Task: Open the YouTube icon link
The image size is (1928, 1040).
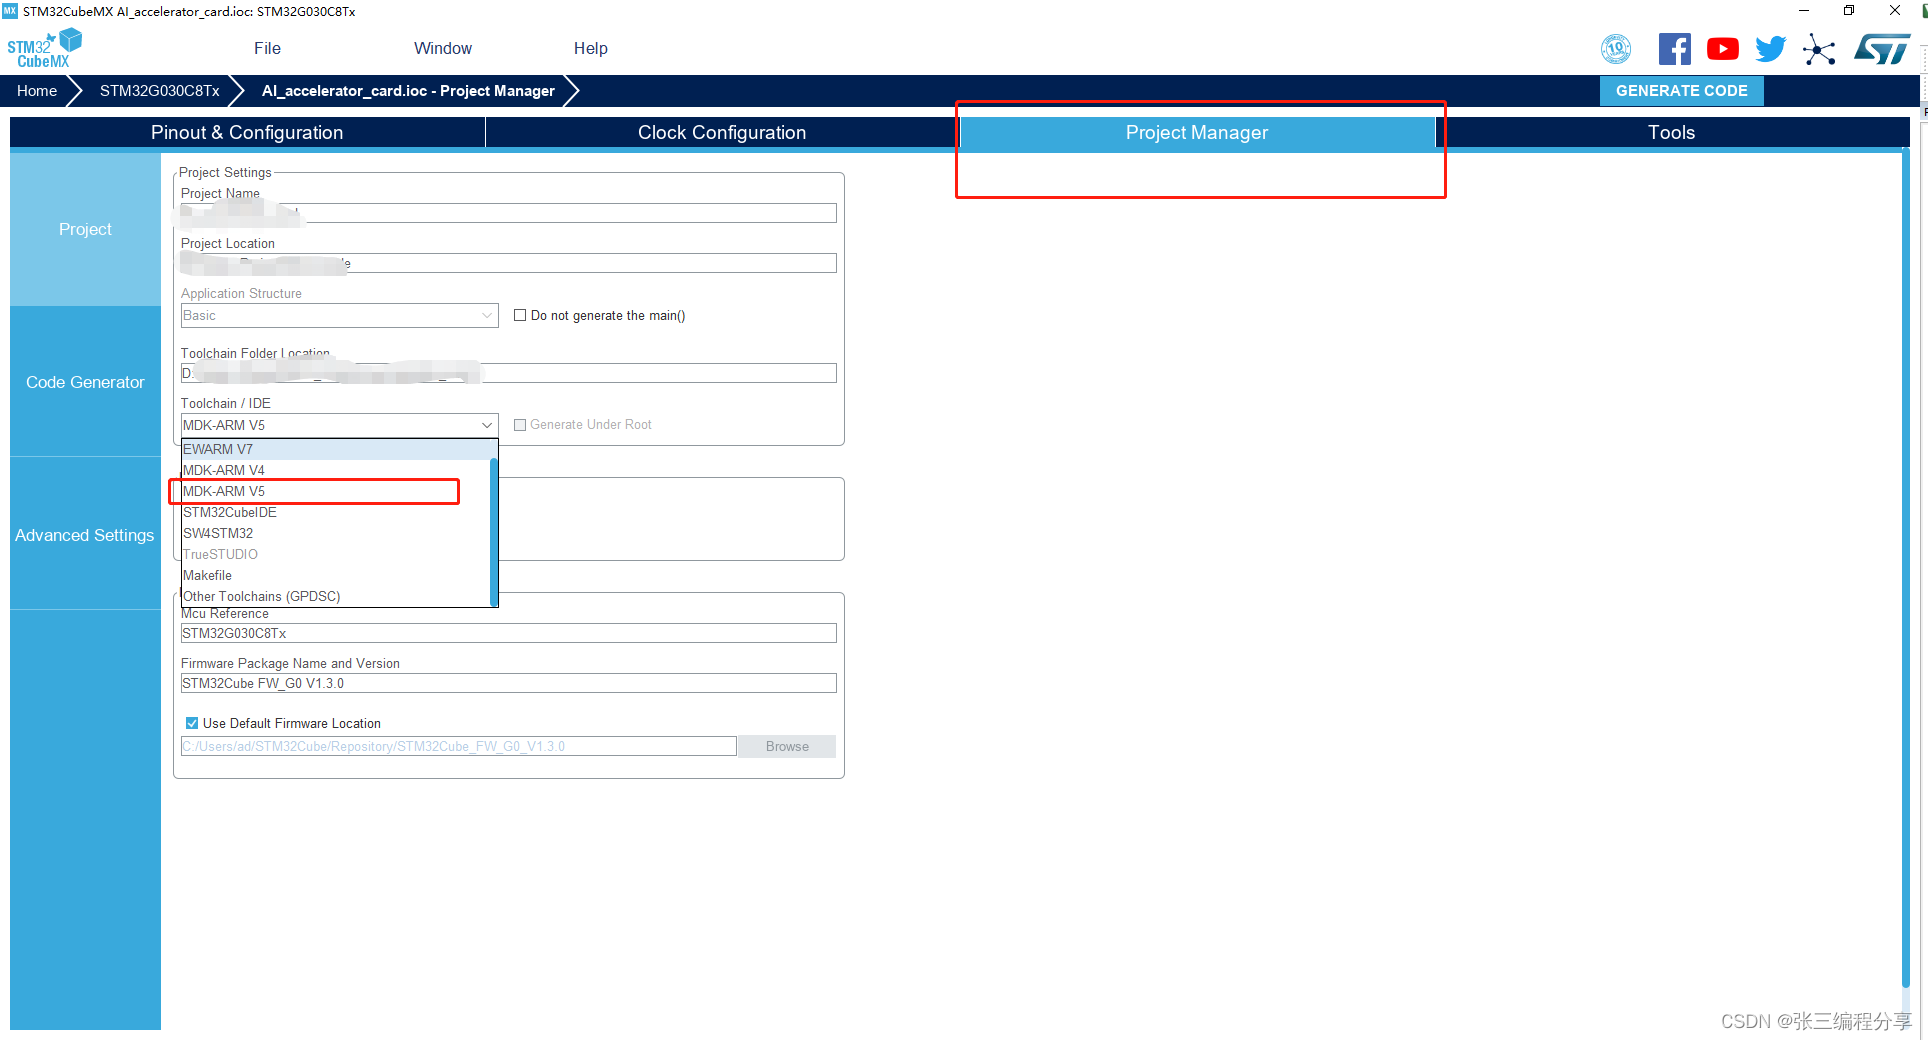Action: [x=1722, y=49]
